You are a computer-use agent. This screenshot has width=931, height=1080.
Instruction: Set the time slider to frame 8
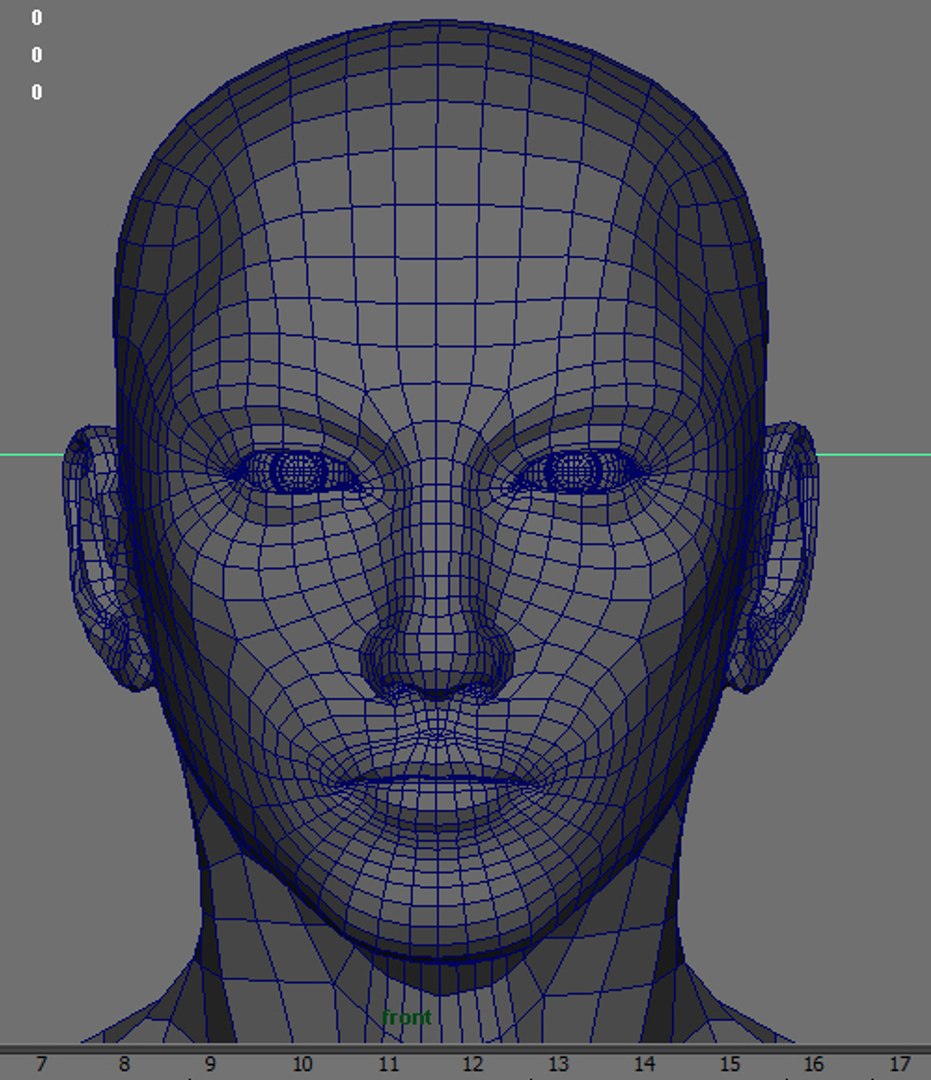[124, 1064]
